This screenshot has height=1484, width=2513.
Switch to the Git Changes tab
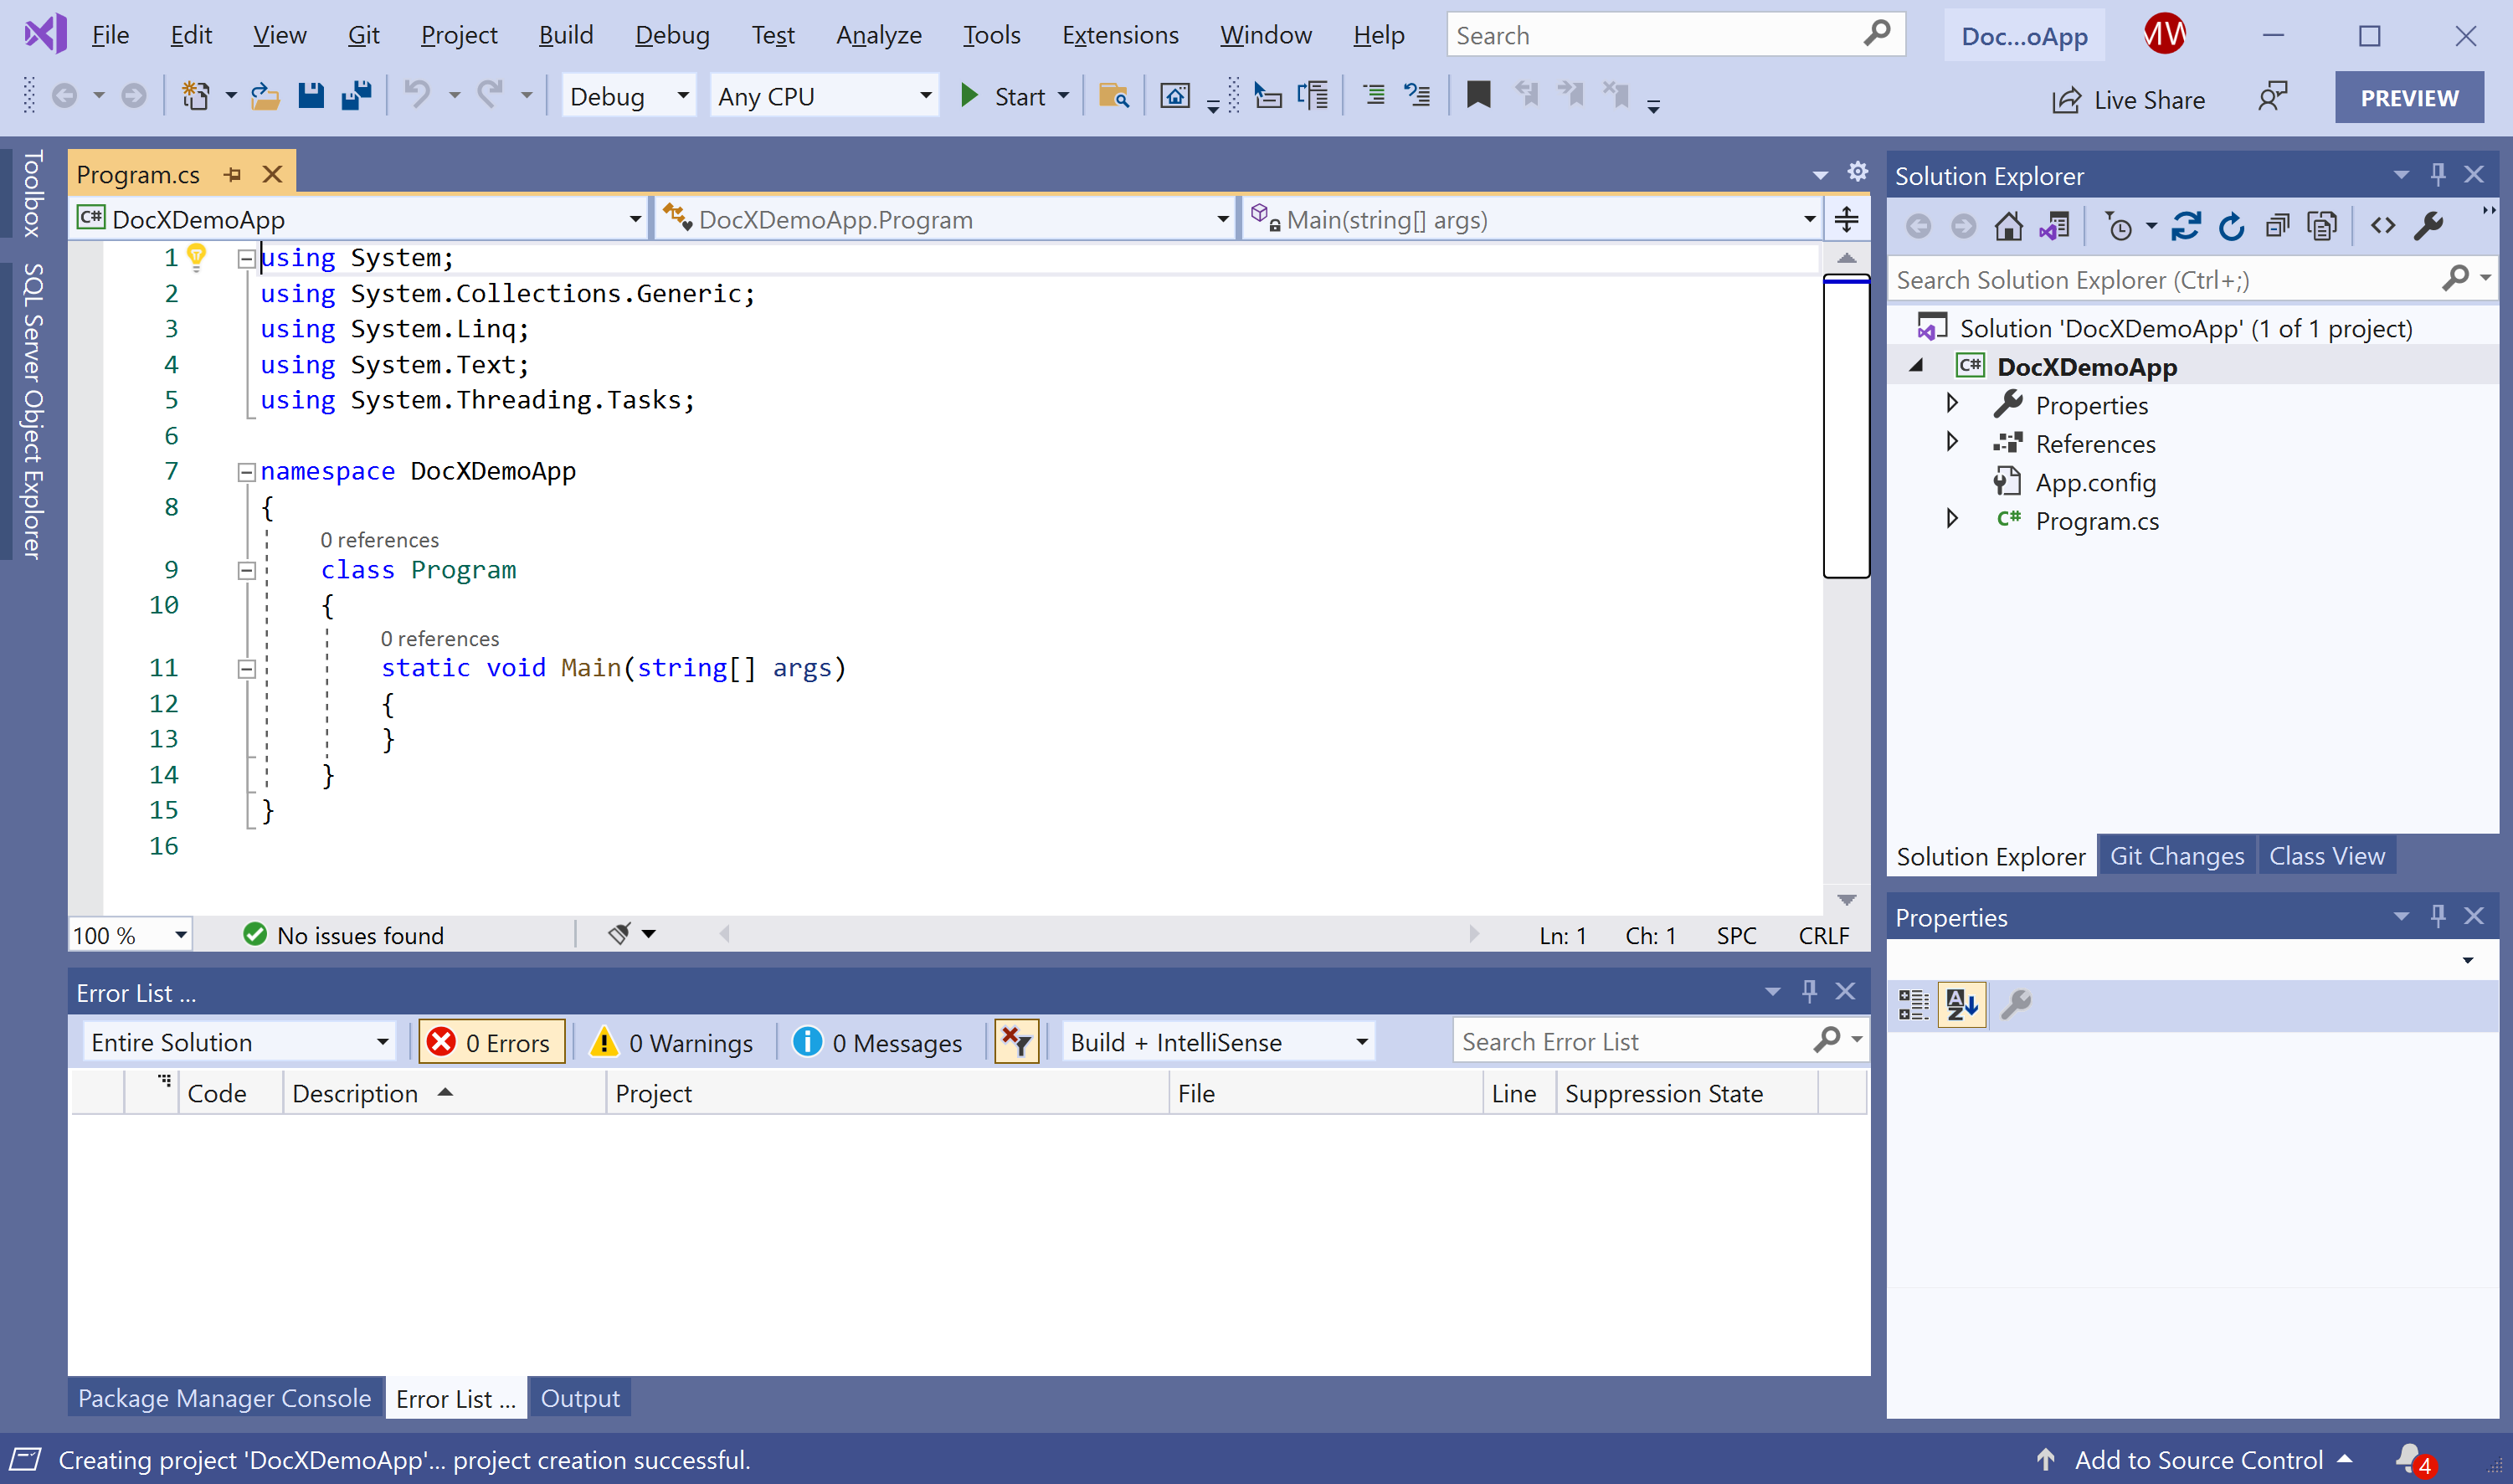point(2176,856)
